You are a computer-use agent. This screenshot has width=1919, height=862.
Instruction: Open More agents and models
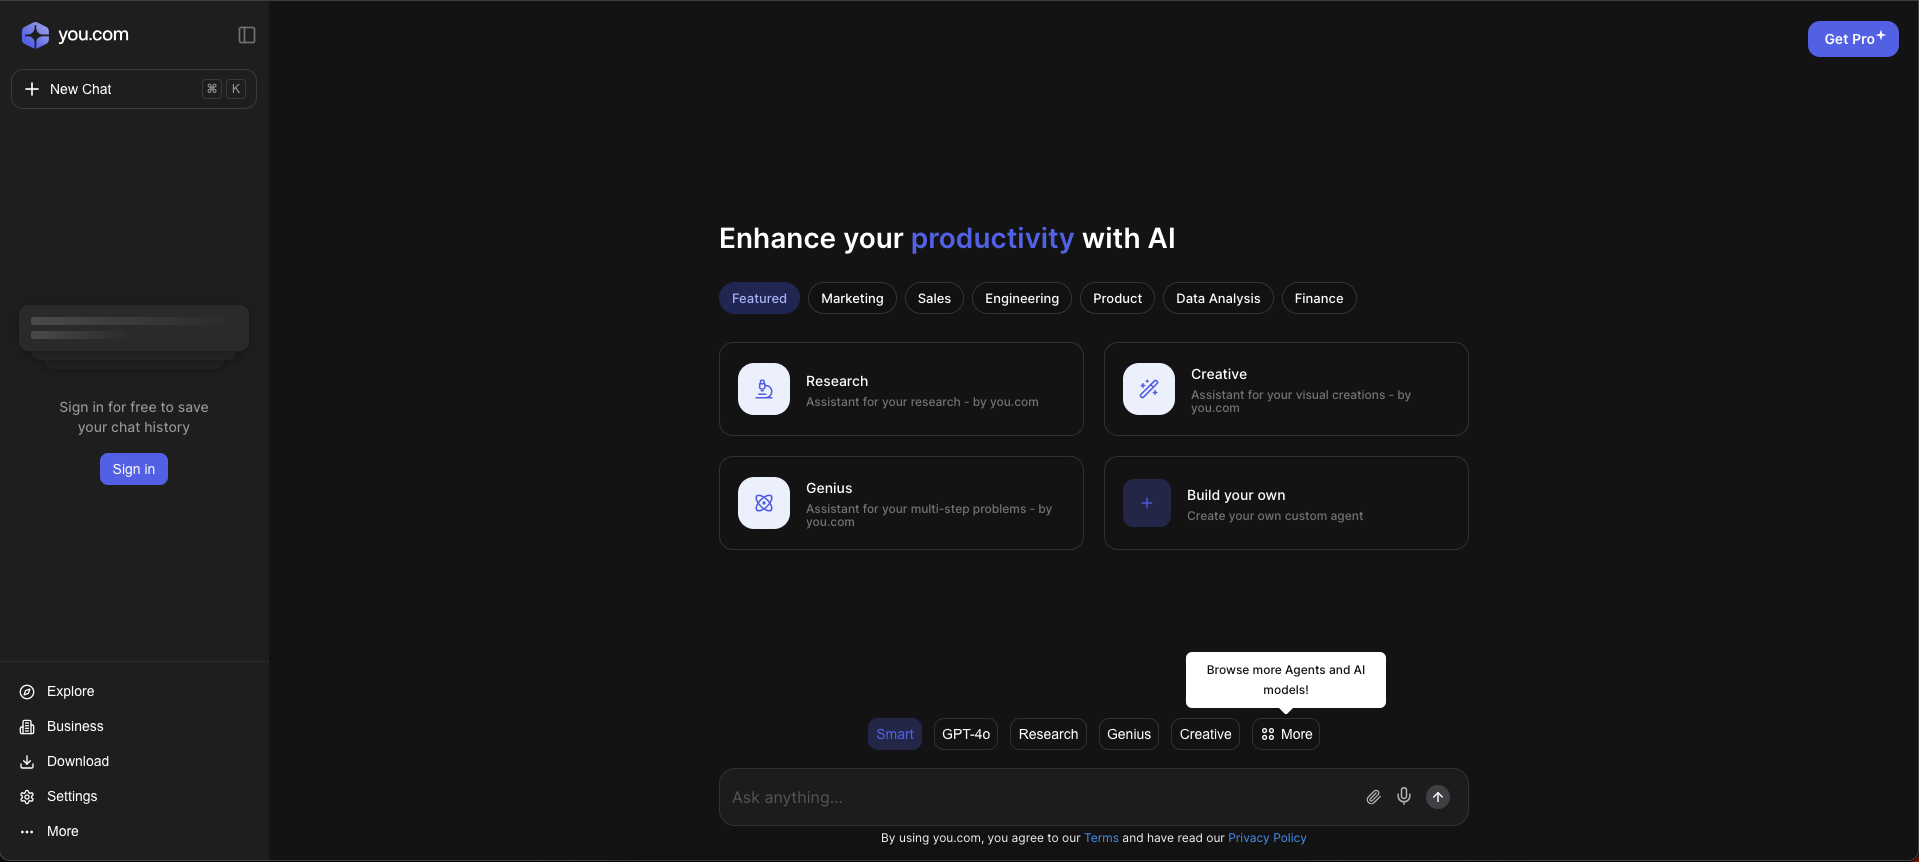coord(1286,734)
